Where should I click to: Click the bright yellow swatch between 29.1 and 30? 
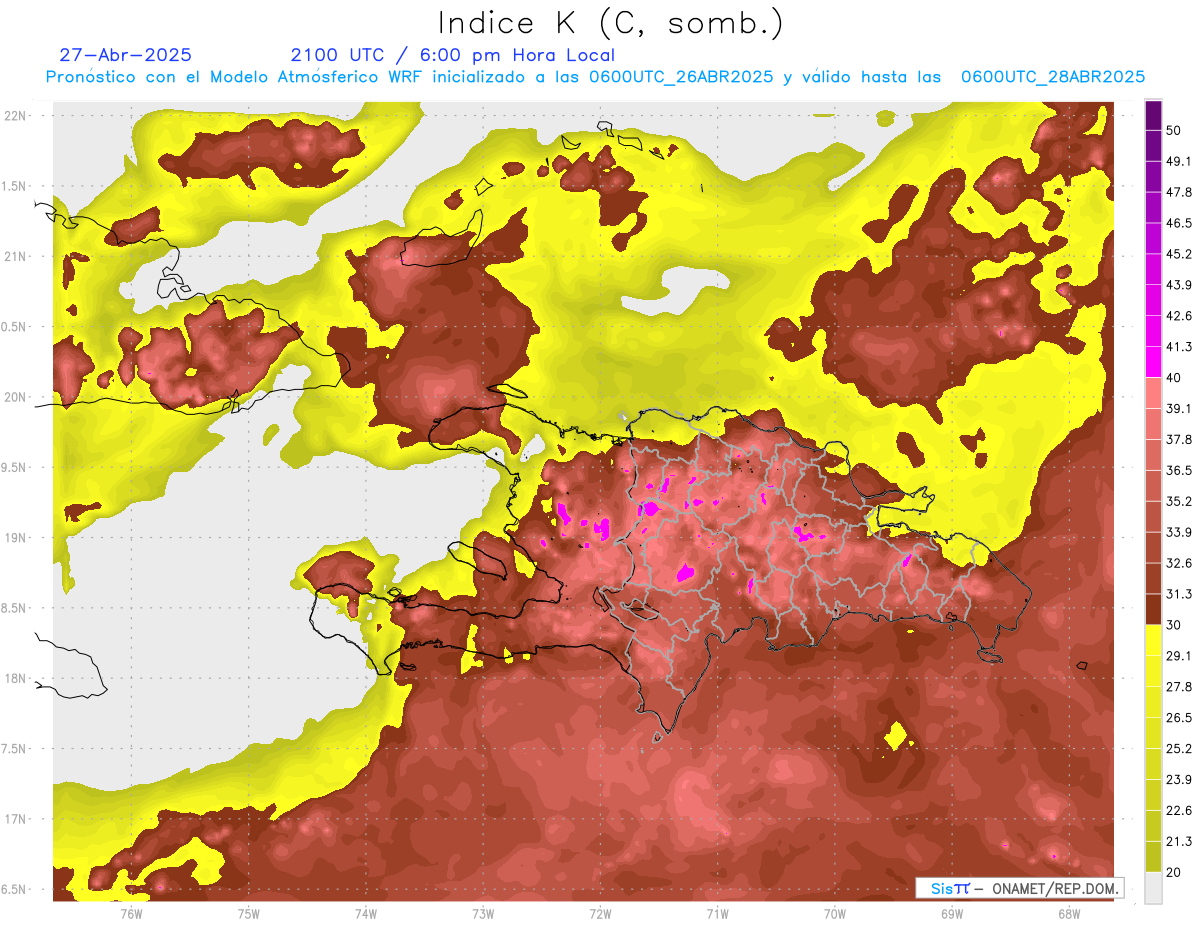(x=1153, y=640)
